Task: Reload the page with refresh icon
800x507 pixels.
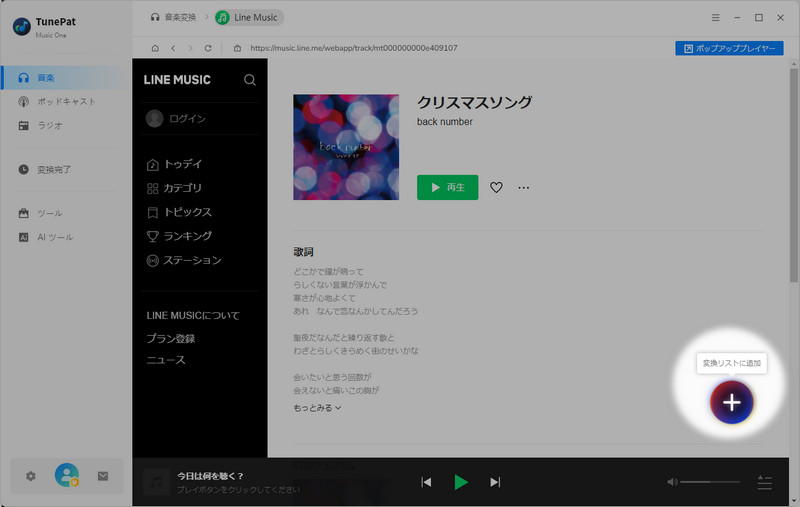Action: 208,48
